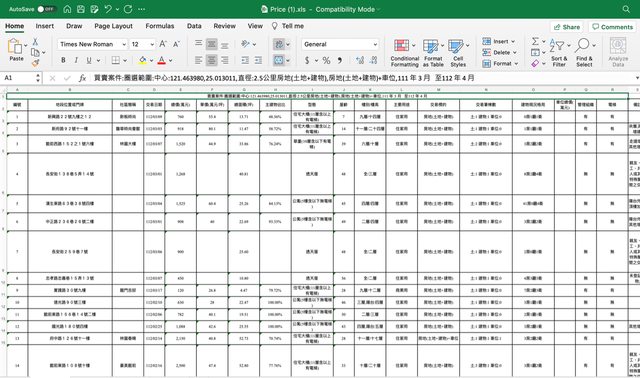Click the red font color swatch
The height and width of the screenshot is (378, 640).
click(x=162, y=60)
